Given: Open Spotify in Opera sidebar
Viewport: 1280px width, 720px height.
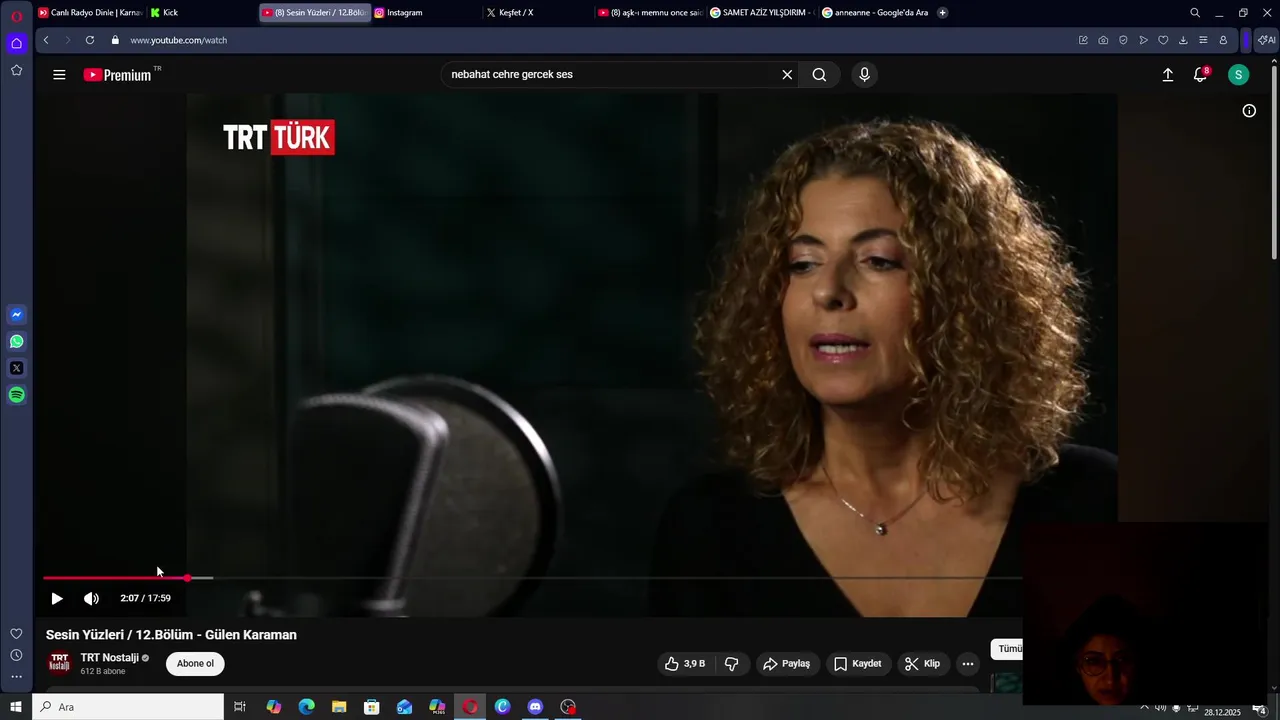Looking at the screenshot, I should [x=16, y=395].
